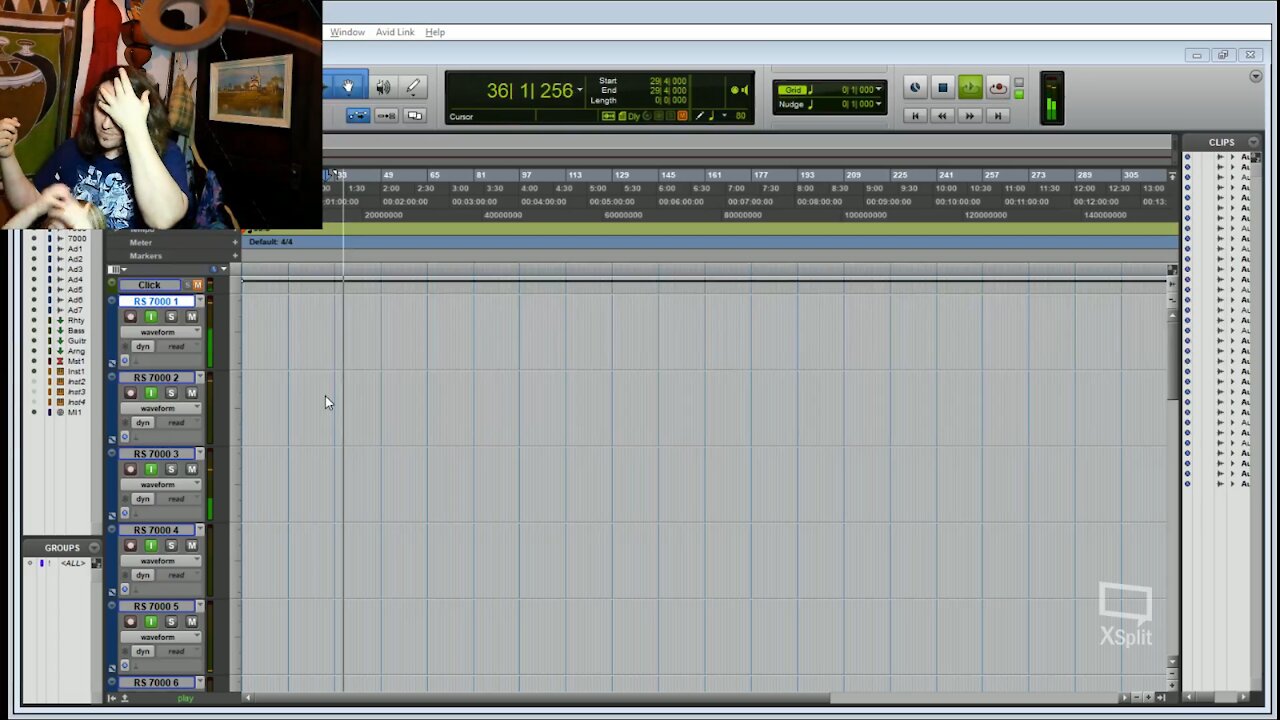Click the green Grid mode indicator
The height and width of the screenshot is (720, 1280).
tap(793, 90)
